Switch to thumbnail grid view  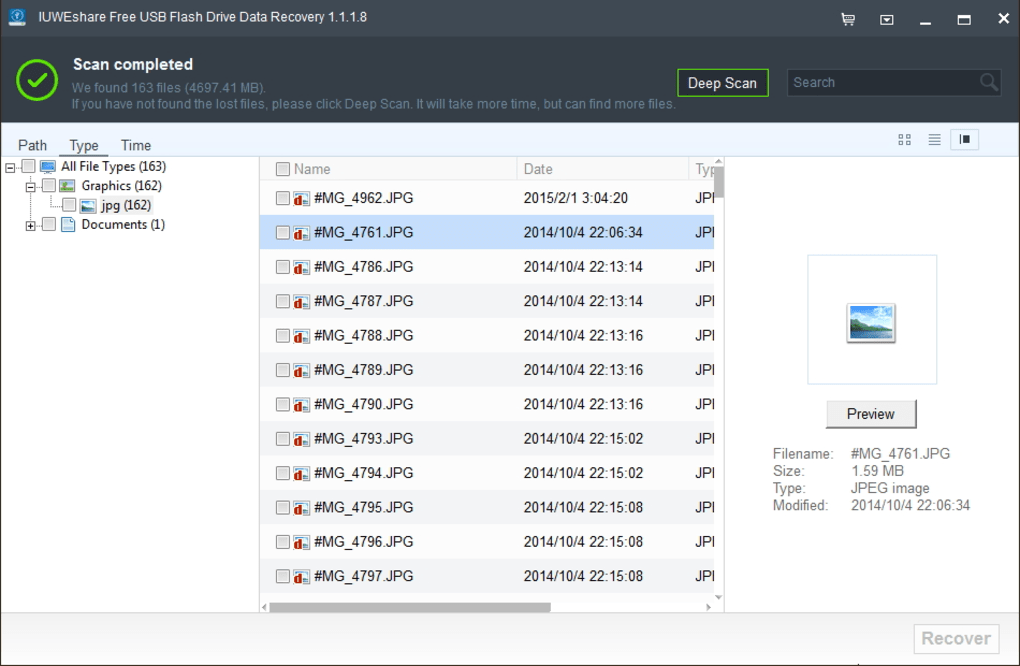pos(904,140)
